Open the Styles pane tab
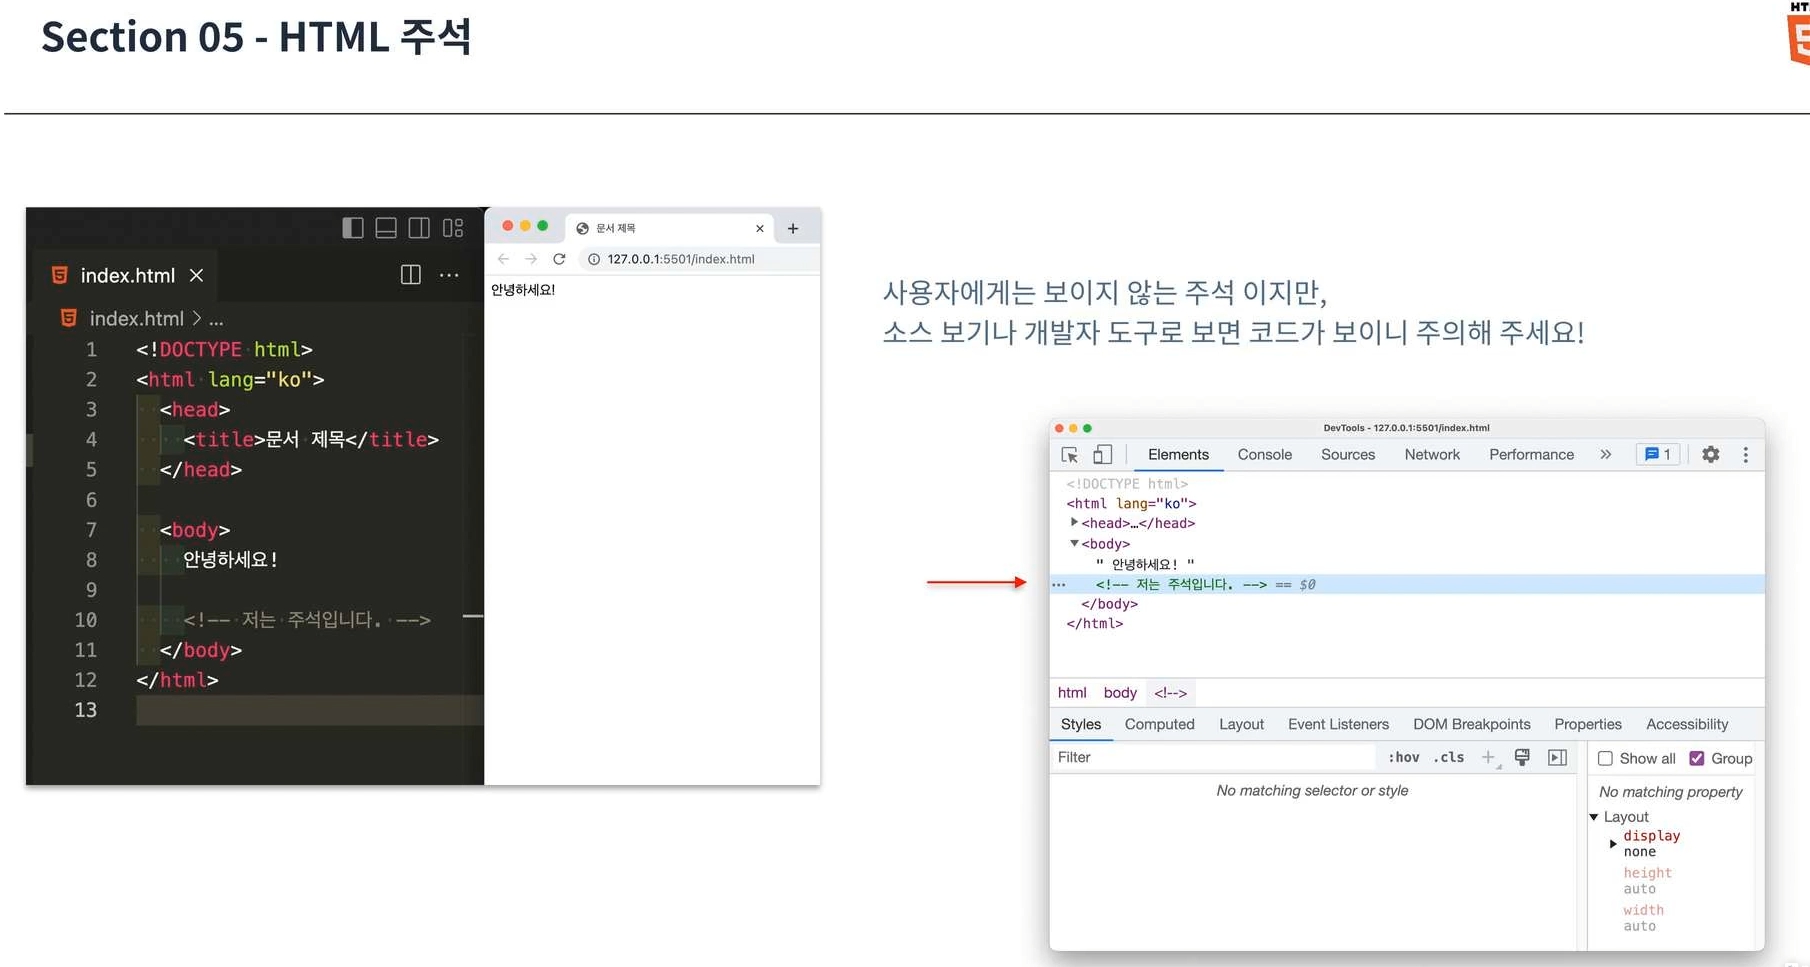The height and width of the screenshot is (967, 1810). (1081, 725)
